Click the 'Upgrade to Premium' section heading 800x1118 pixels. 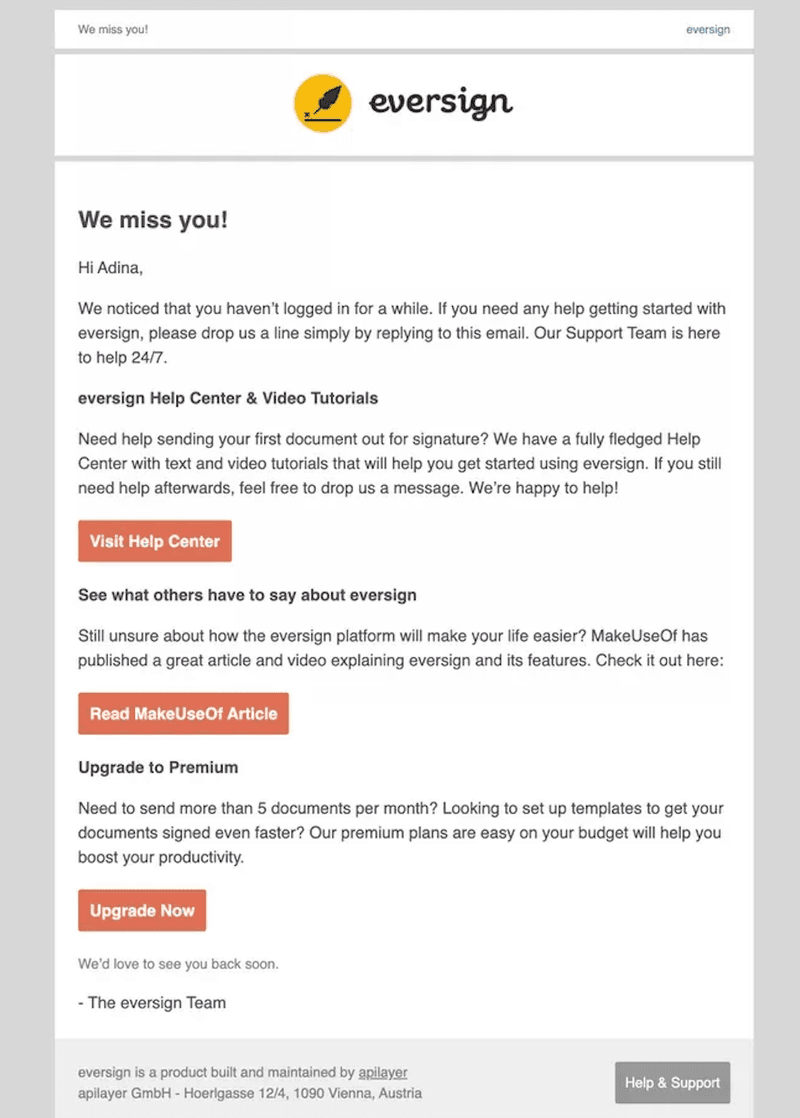point(157,767)
